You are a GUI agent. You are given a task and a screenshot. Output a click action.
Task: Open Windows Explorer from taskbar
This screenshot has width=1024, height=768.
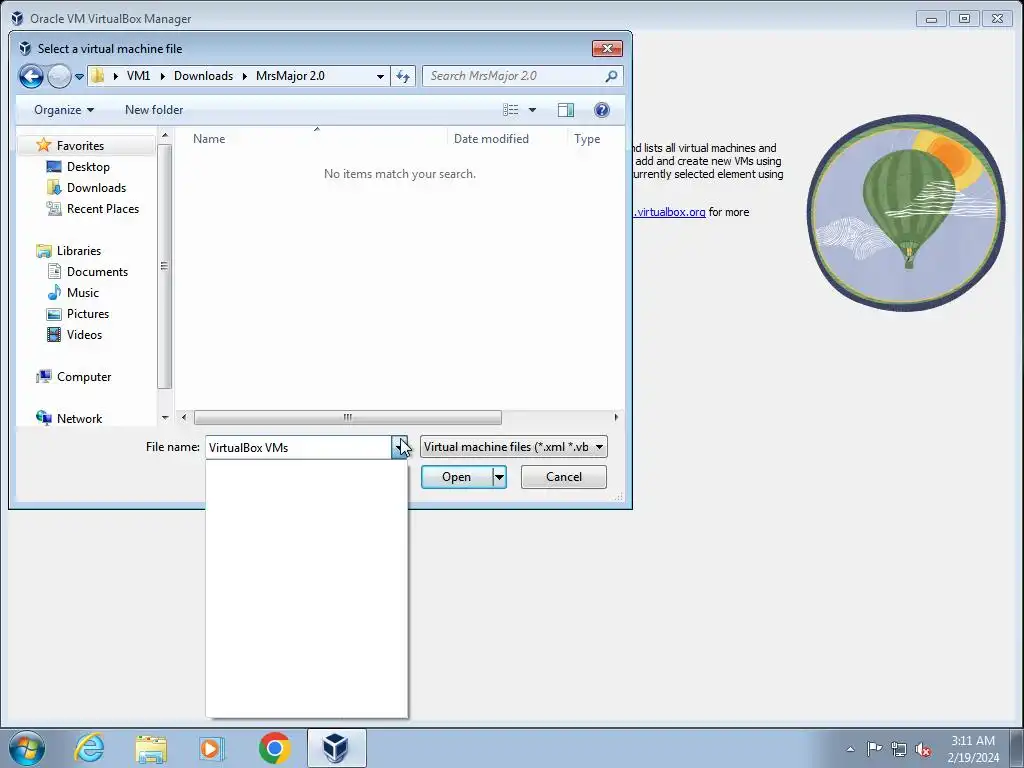click(151, 748)
